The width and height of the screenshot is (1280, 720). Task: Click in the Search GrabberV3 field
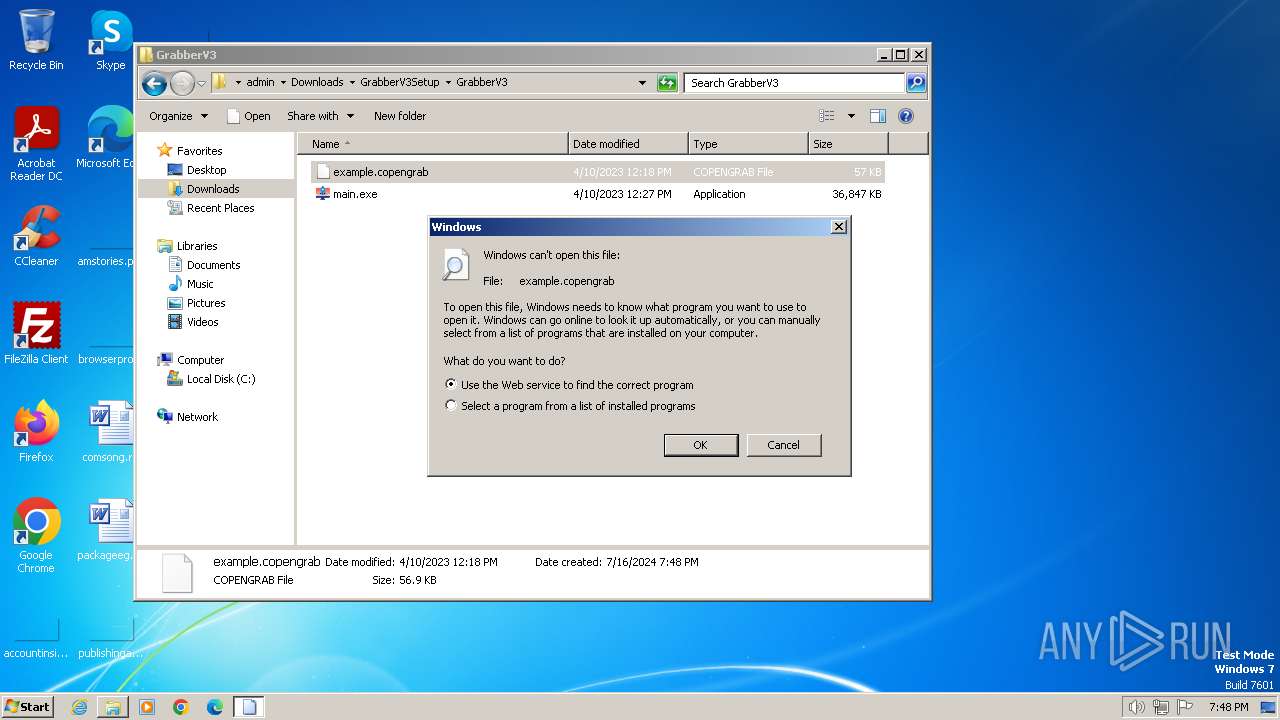coord(795,83)
